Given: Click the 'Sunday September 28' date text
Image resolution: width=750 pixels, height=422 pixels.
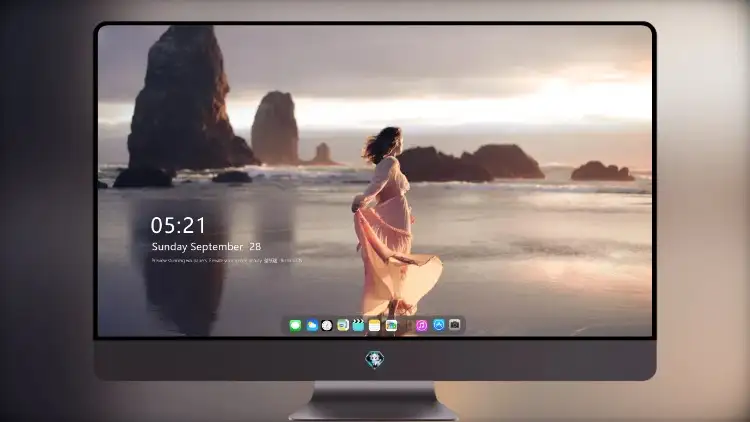Looking at the screenshot, I should point(206,247).
